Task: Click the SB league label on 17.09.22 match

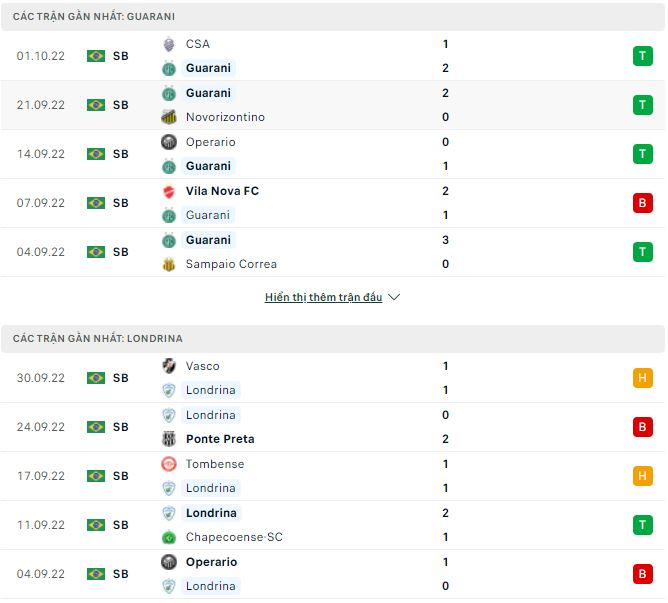Action: point(120,476)
